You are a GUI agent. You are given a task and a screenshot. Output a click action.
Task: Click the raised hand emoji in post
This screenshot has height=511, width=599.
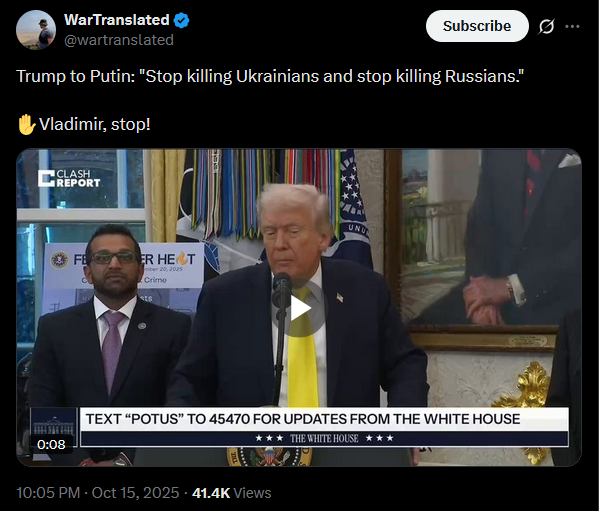(26, 124)
